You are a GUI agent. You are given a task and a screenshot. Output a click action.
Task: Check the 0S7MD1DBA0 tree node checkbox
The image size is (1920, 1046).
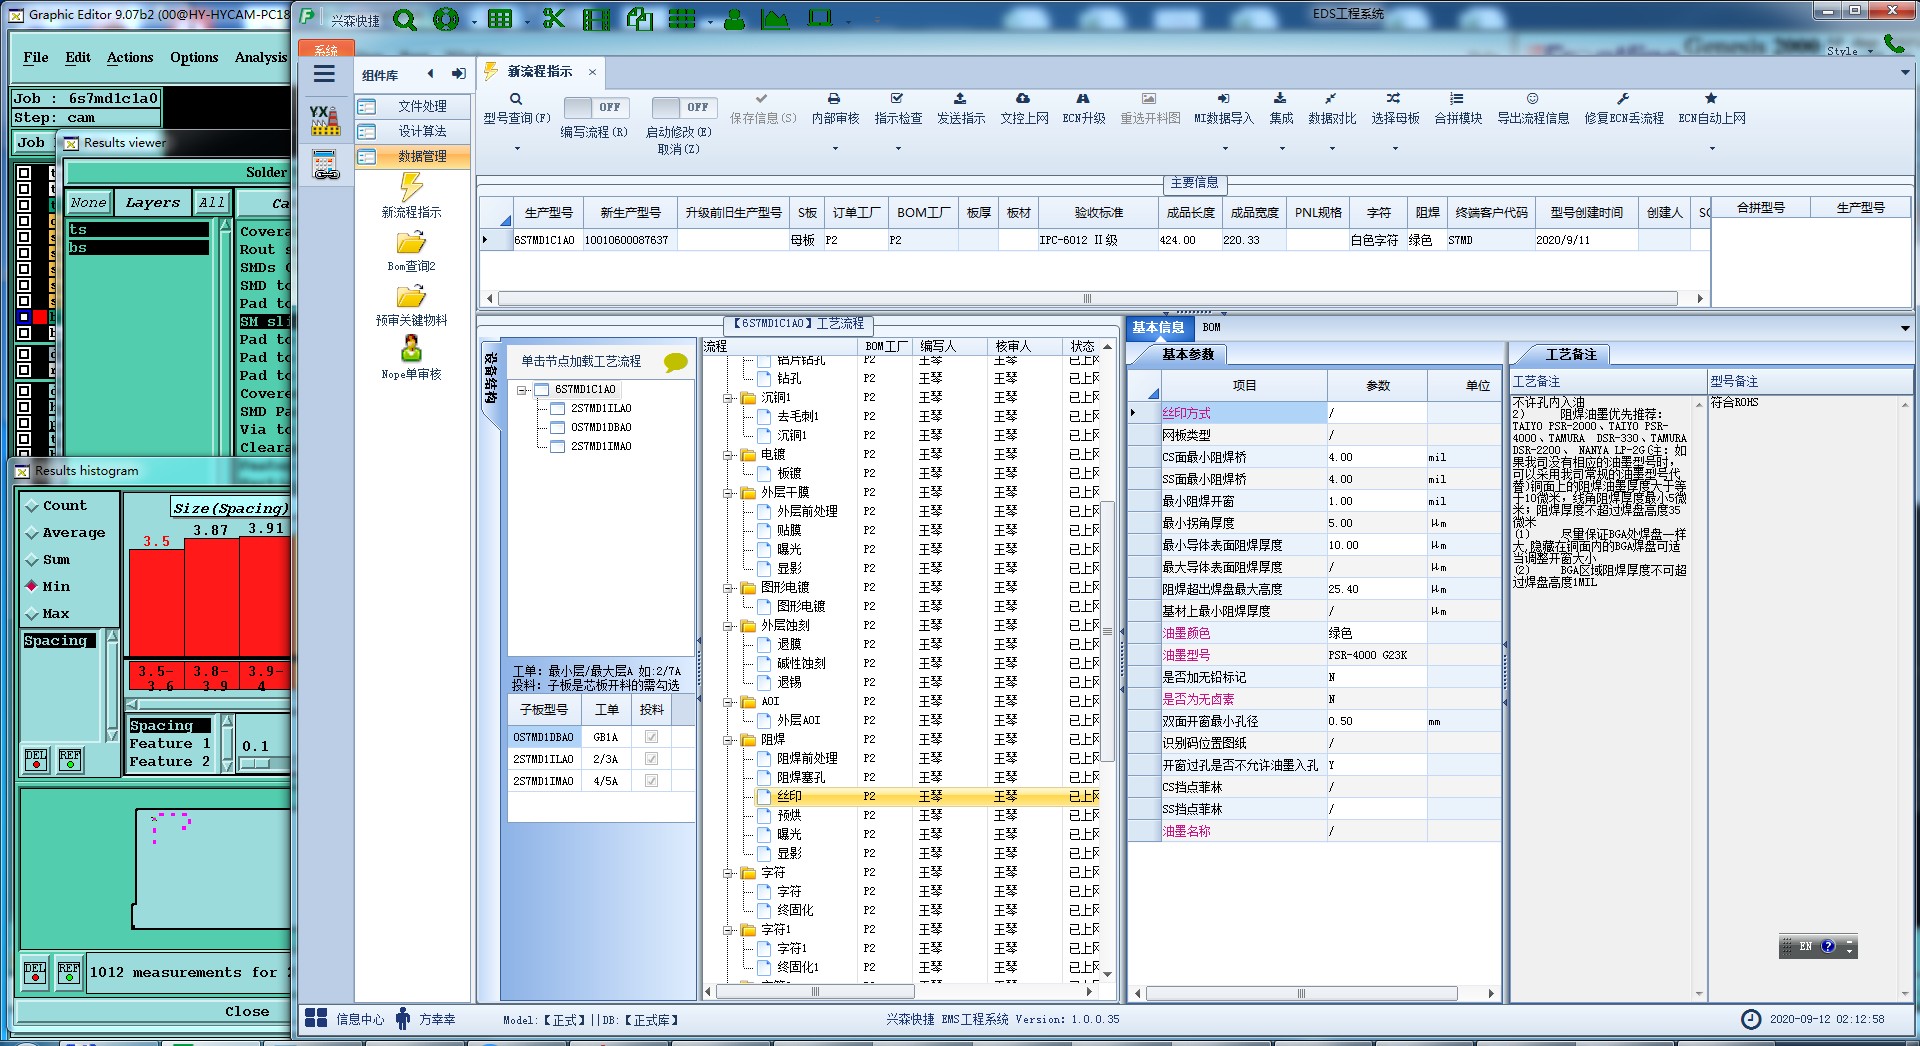coord(558,427)
